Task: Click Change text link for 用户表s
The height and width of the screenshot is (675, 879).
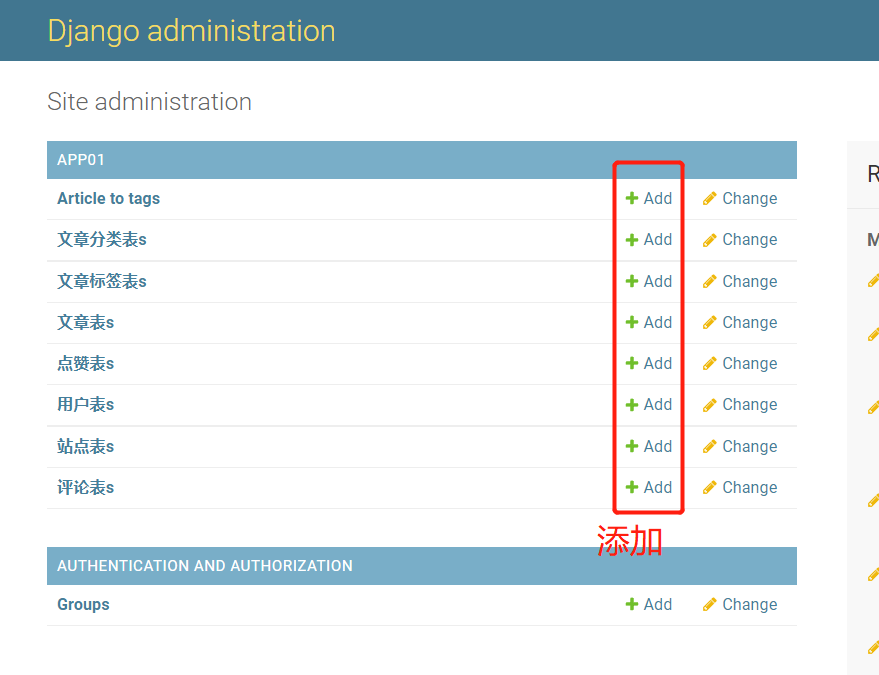Action: tap(750, 405)
